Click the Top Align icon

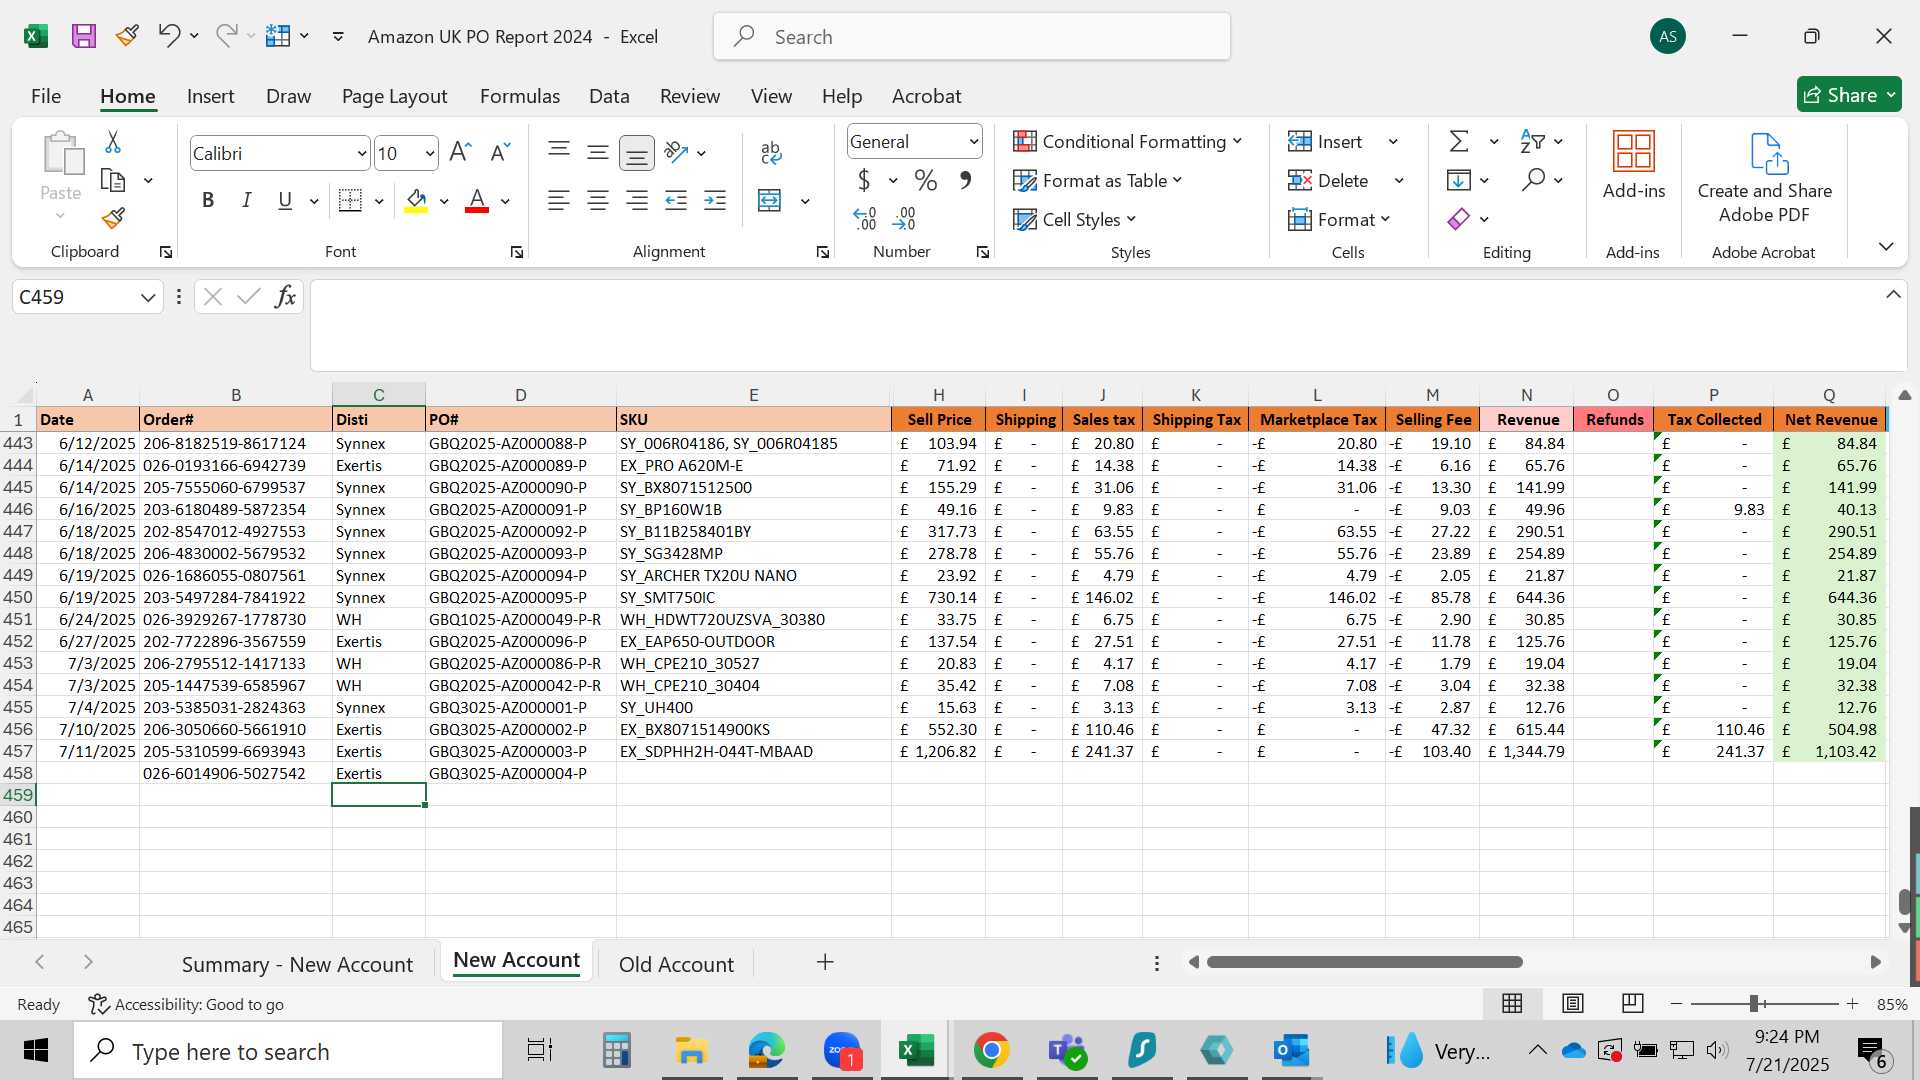[559, 152]
